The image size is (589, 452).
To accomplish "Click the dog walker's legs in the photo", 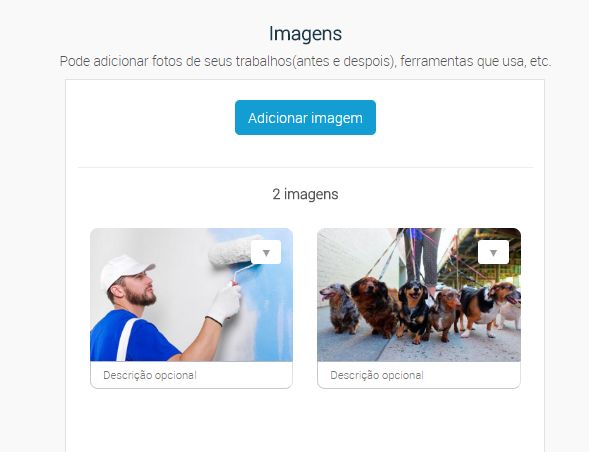I will click(423, 255).
